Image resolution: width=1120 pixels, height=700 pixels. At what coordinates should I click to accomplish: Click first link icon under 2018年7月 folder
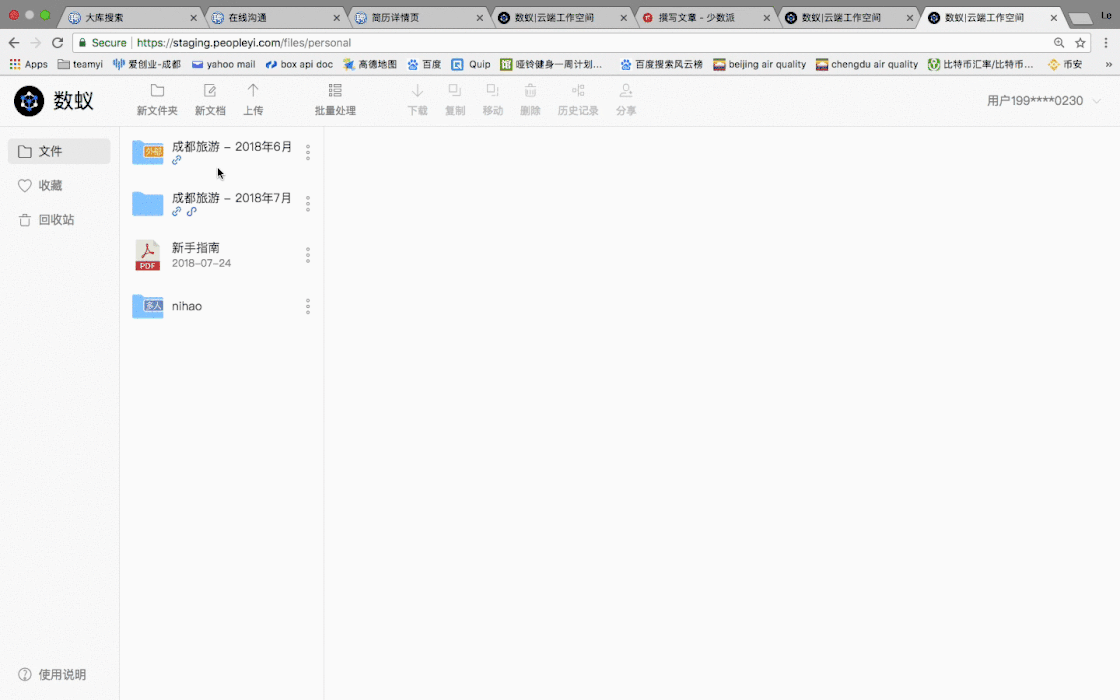(176, 212)
